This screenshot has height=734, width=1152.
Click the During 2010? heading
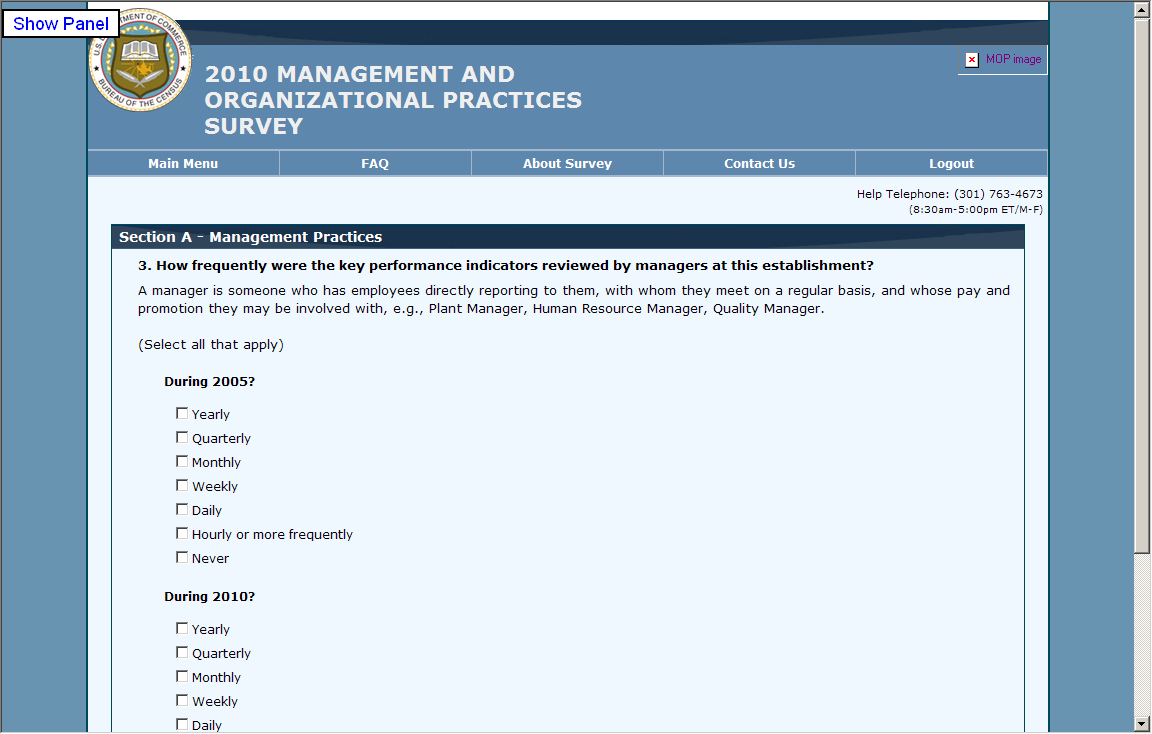(x=209, y=597)
